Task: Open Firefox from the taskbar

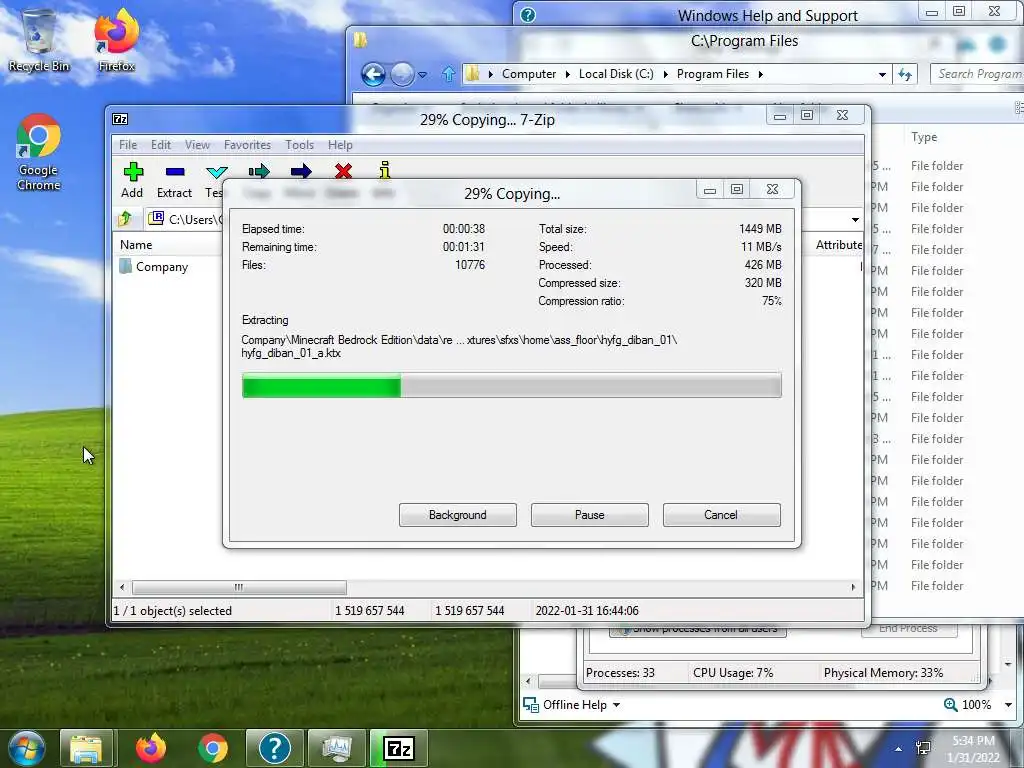Action: click(x=151, y=748)
